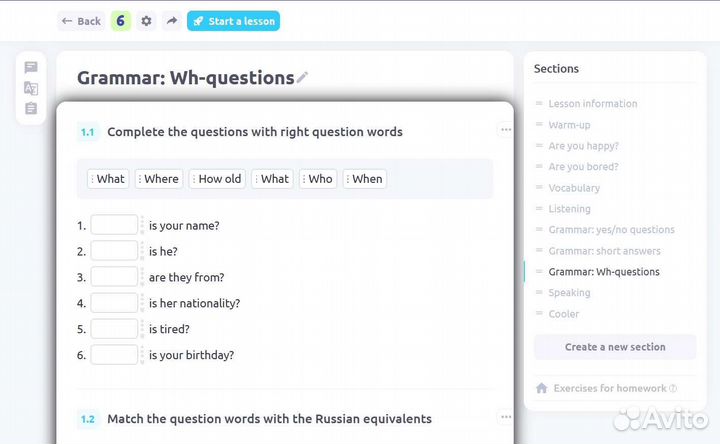Click the translate icon in sidebar
The image size is (720, 444).
click(31, 88)
